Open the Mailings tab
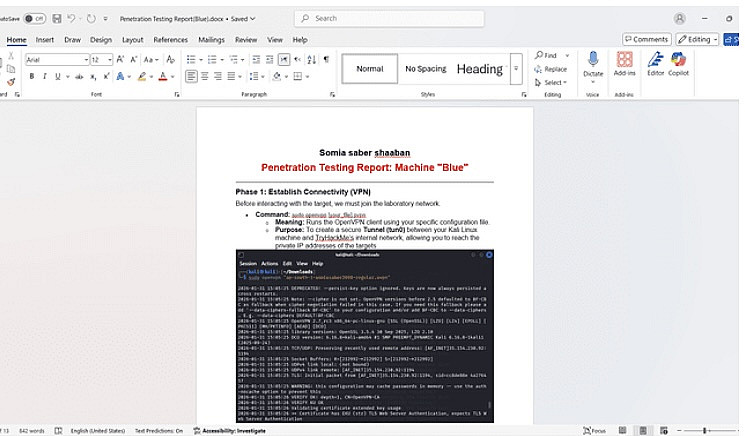Screen dimensions: 745x436 (x=211, y=40)
